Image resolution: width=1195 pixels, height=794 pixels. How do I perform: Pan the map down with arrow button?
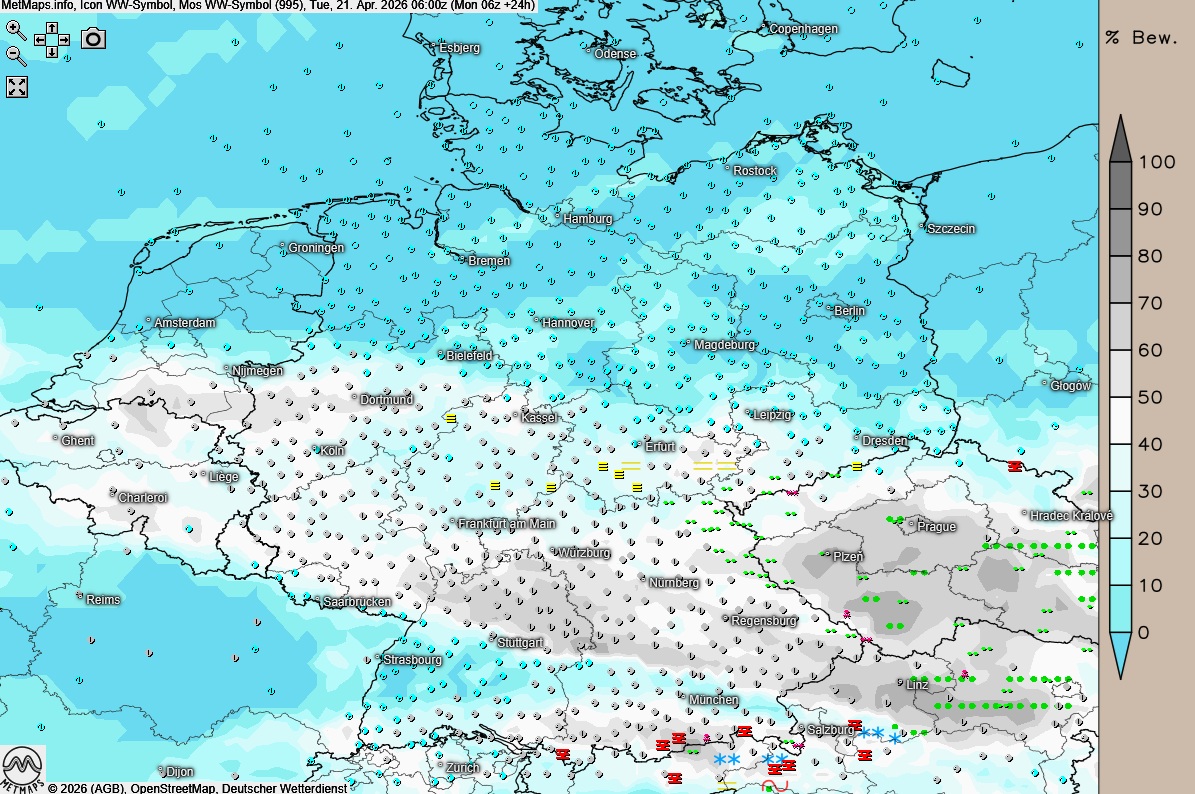pyautogui.click(x=52, y=52)
